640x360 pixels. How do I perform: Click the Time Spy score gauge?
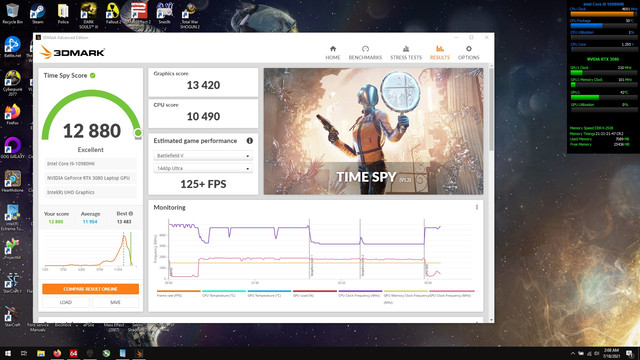(x=91, y=116)
